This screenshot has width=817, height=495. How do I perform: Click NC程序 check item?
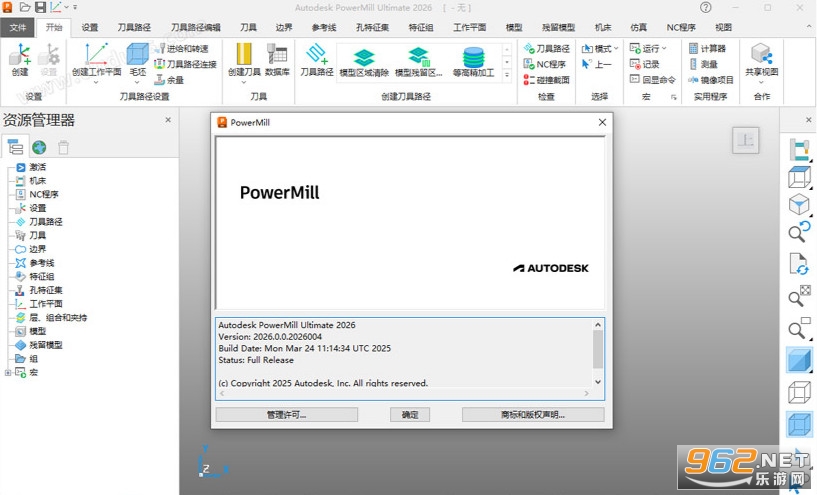tap(544, 64)
